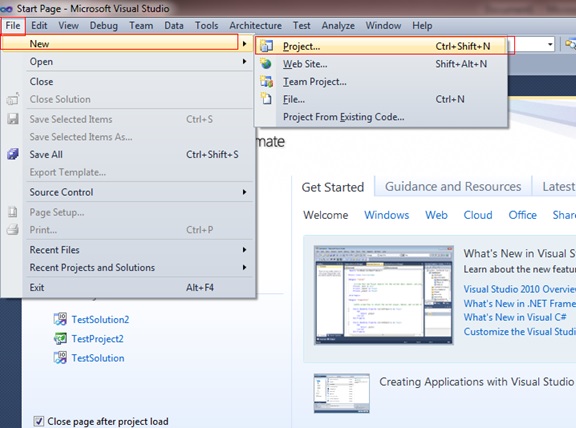The width and height of the screenshot is (576, 428).
Task: Open Visual Studio 2010 Overview link
Action: [x=519, y=289]
